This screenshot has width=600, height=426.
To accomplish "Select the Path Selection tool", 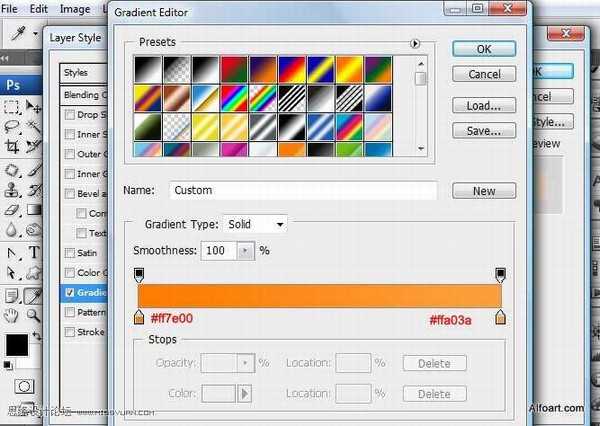I will (11, 273).
